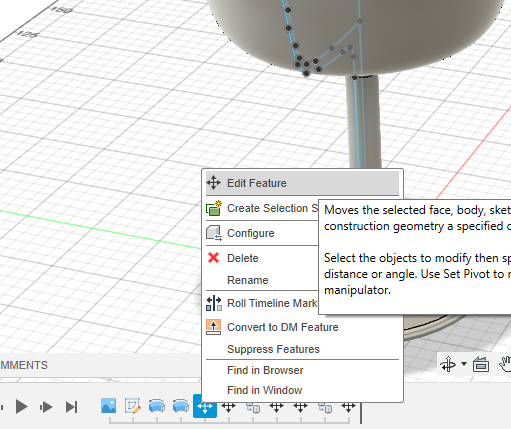The width and height of the screenshot is (511, 429).
Task: Select the highlighted Move feature in timeline
Action: [x=205, y=406]
